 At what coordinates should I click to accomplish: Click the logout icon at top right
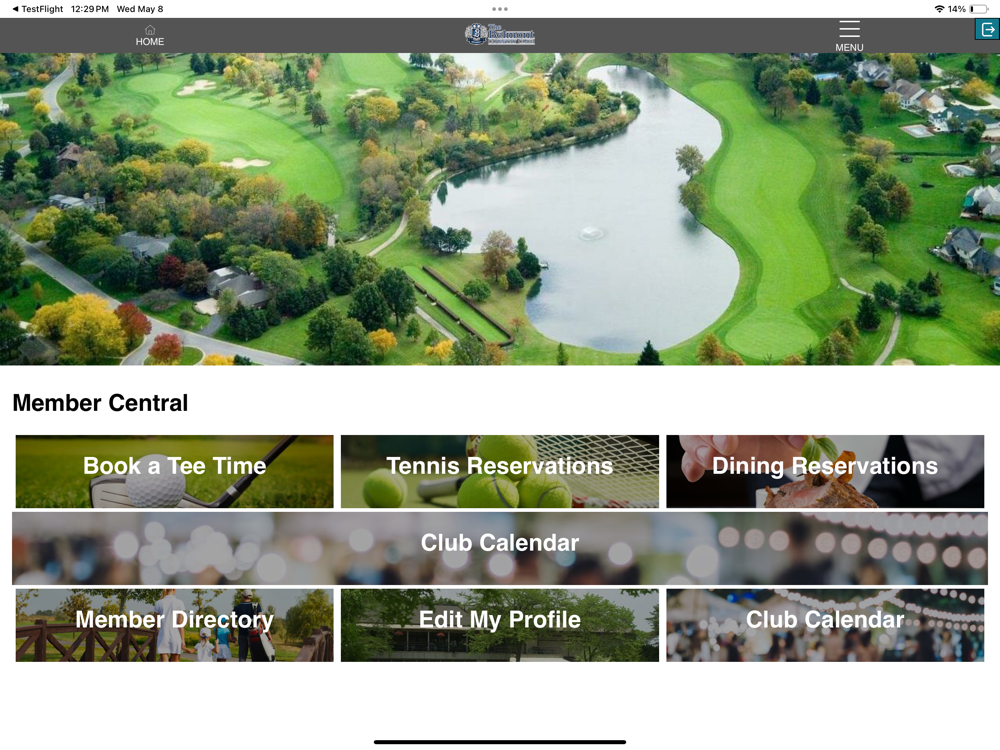tap(987, 29)
